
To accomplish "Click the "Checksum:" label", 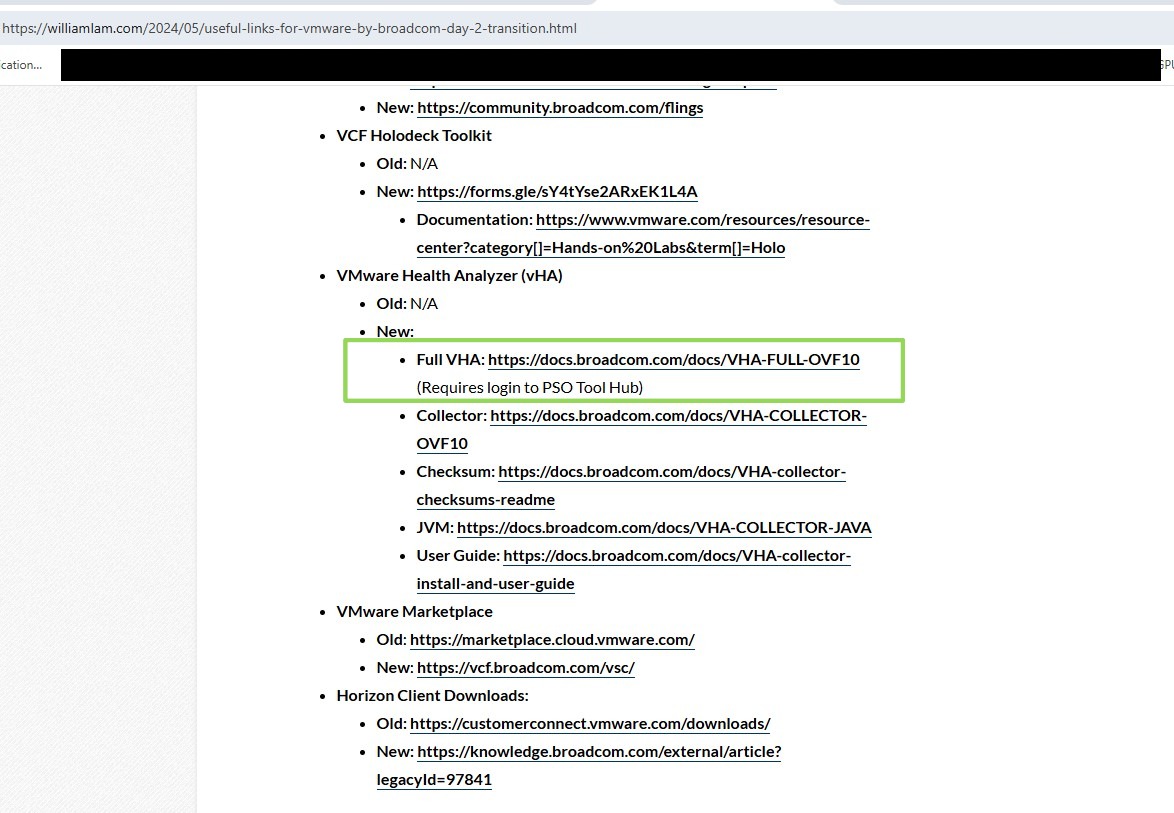I will pyautogui.click(x=456, y=472).
